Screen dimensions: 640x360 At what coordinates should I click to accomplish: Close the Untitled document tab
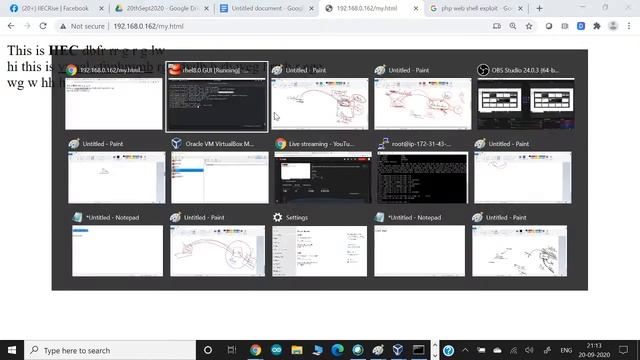tap(311, 8)
